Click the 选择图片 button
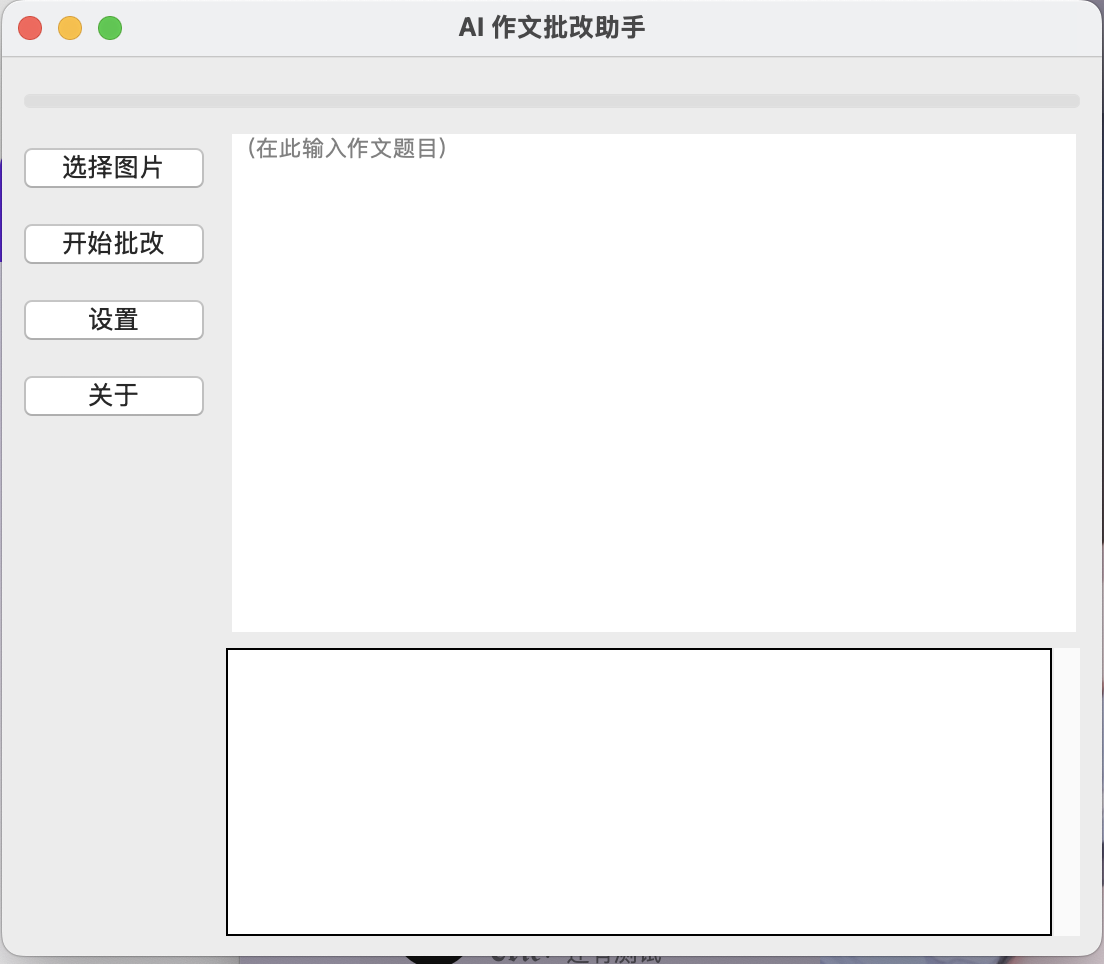The height and width of the screenshot is (964, 1104). pos(114,168)
